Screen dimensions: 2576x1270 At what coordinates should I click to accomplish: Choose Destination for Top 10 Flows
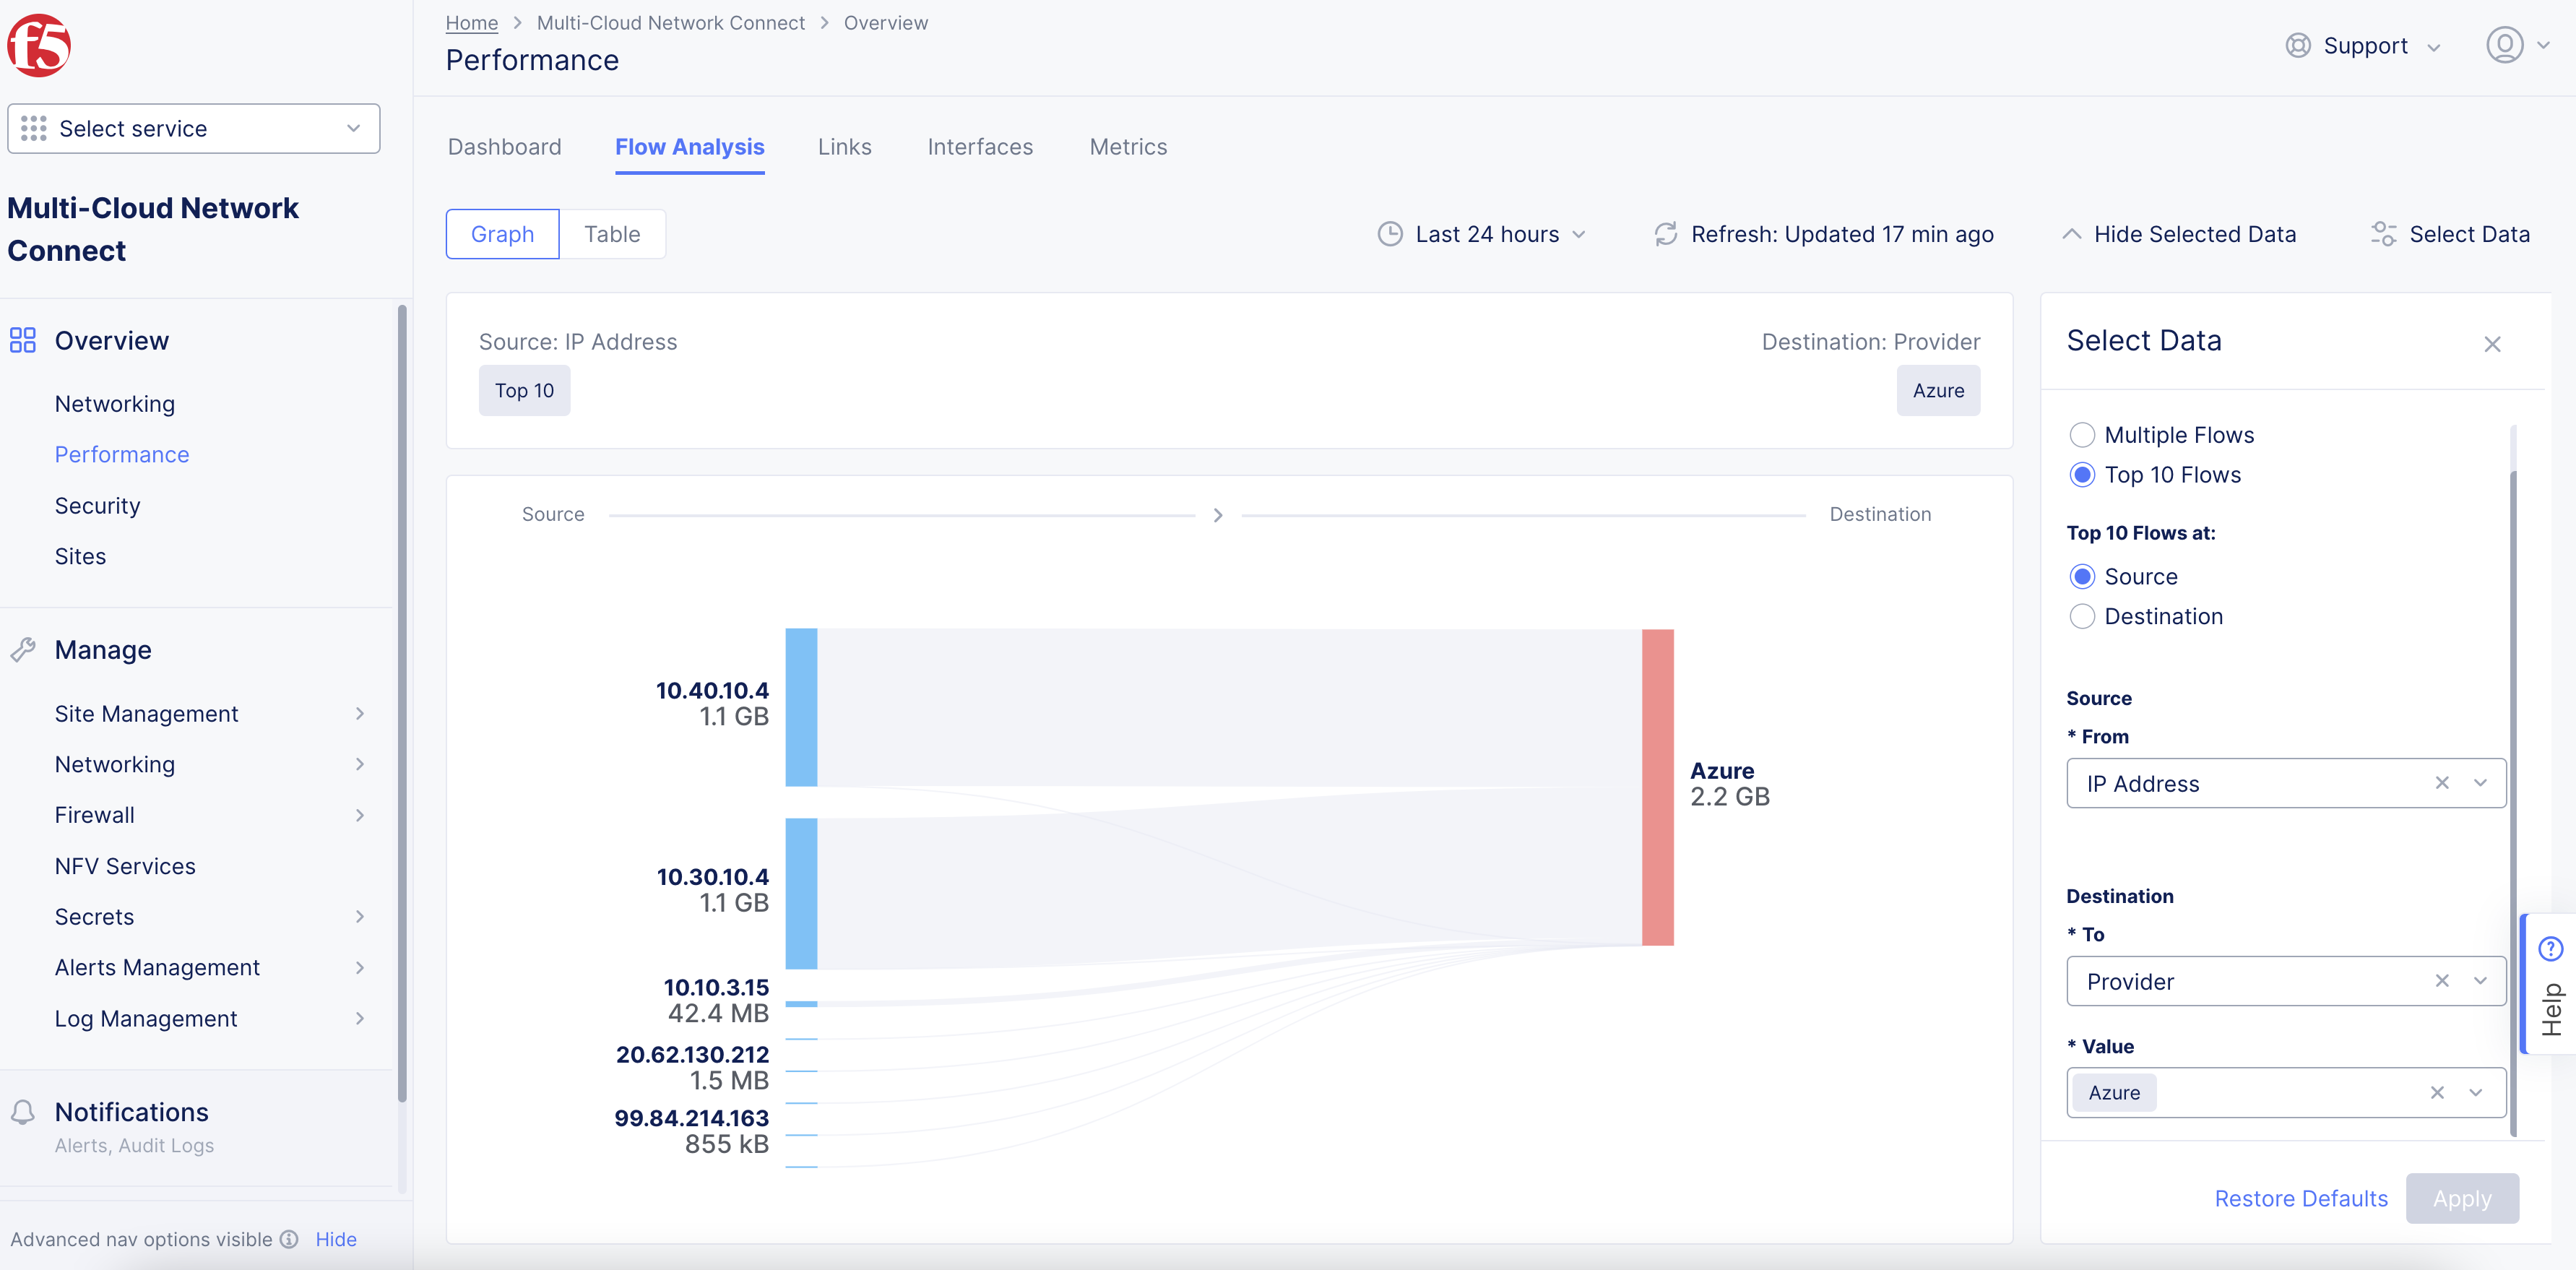2082,616
